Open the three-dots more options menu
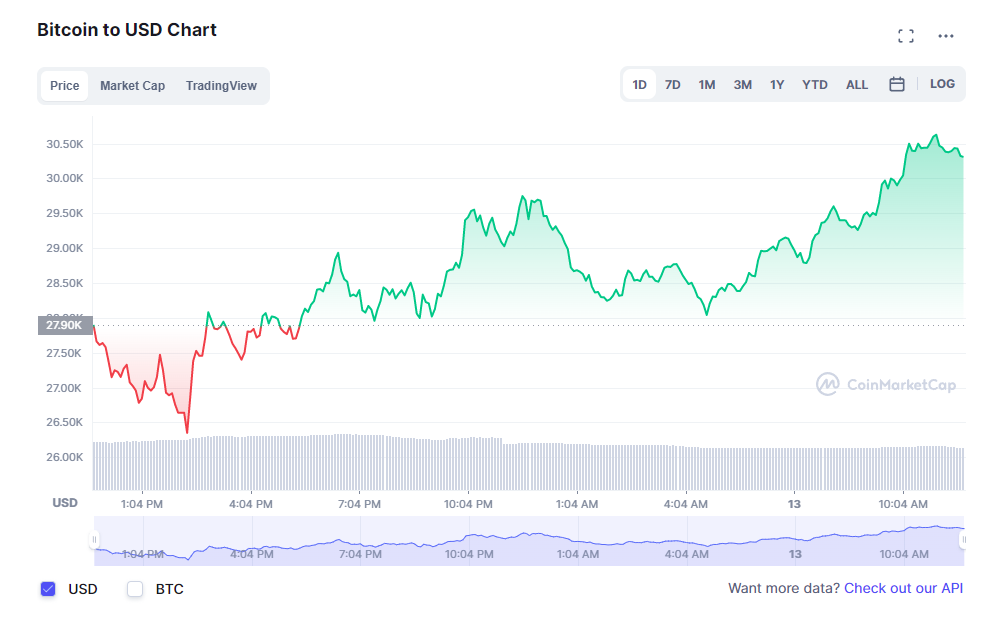This screenshot has width=993, height=623. 946,36
